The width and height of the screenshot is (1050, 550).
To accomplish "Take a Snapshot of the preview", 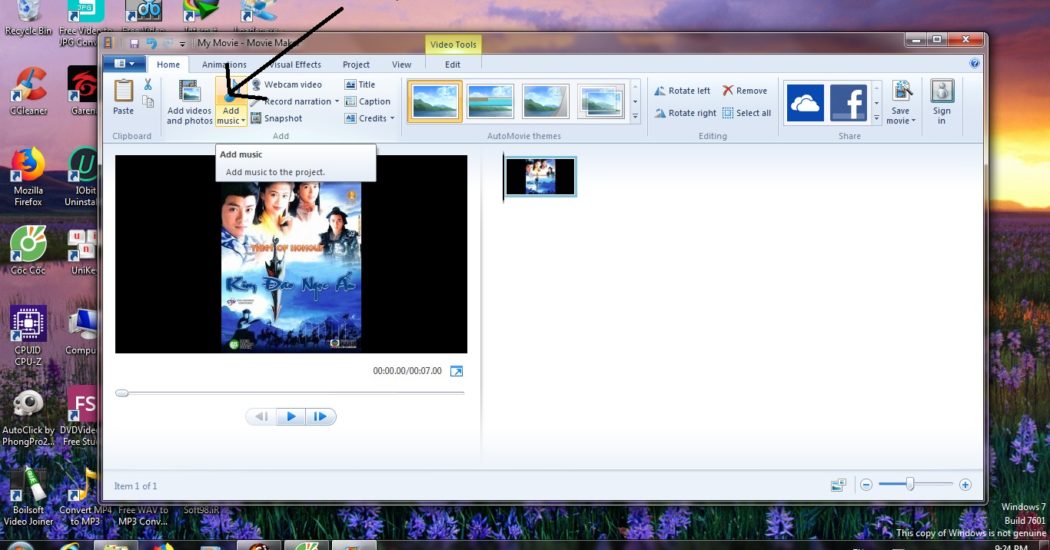I will (277, 118).
